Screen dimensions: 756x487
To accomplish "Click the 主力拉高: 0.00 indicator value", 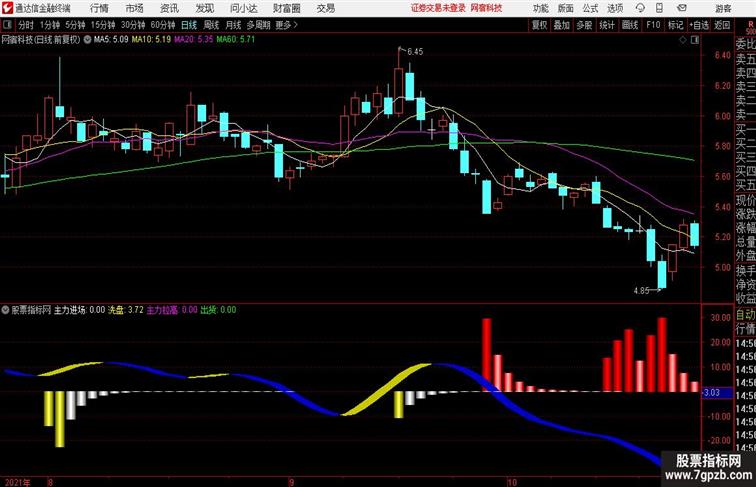I will point(172,310).
